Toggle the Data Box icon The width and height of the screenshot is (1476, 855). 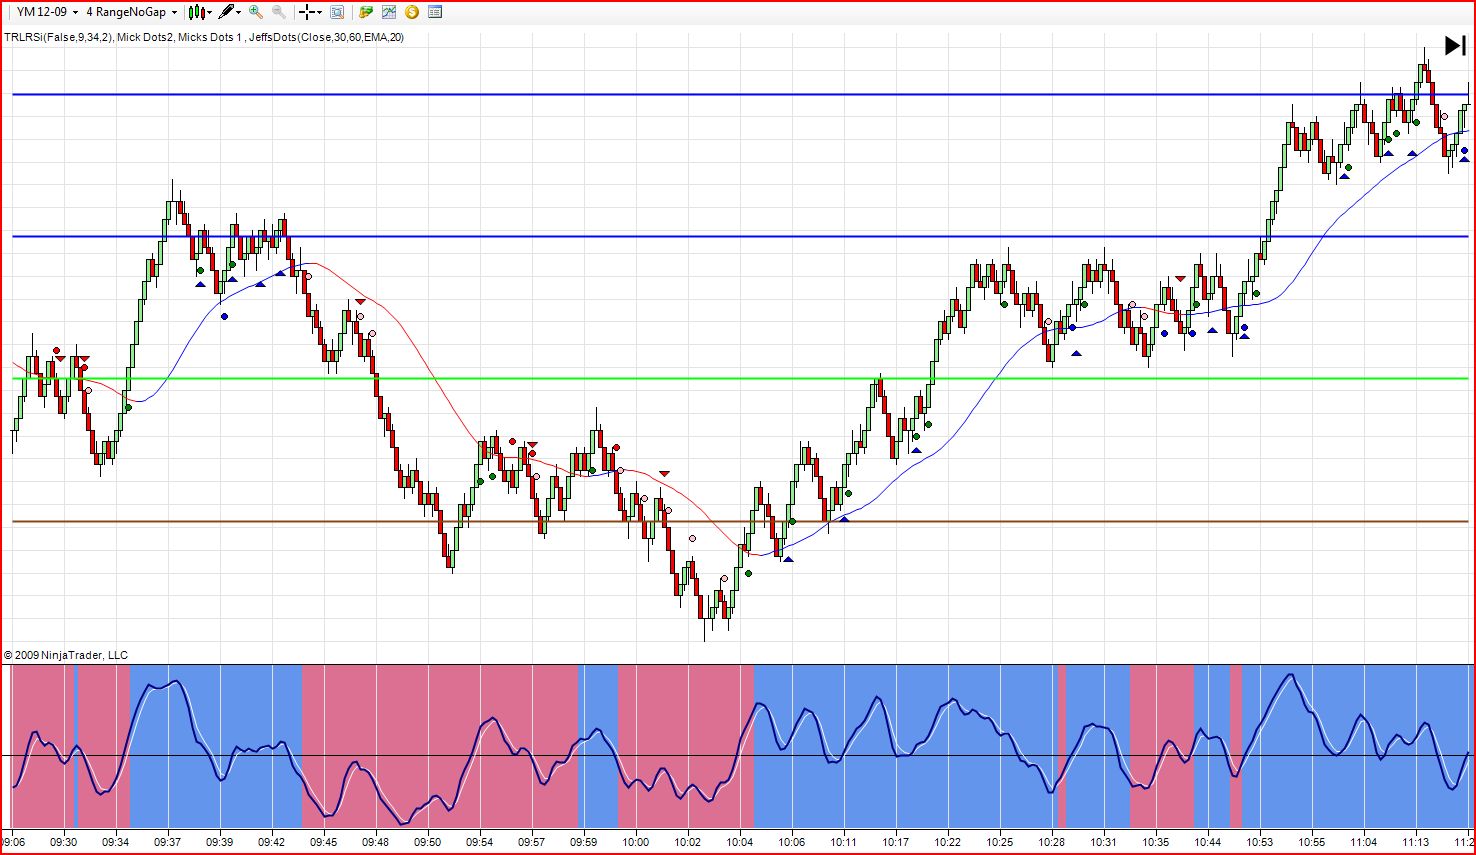tap(337, 12)
